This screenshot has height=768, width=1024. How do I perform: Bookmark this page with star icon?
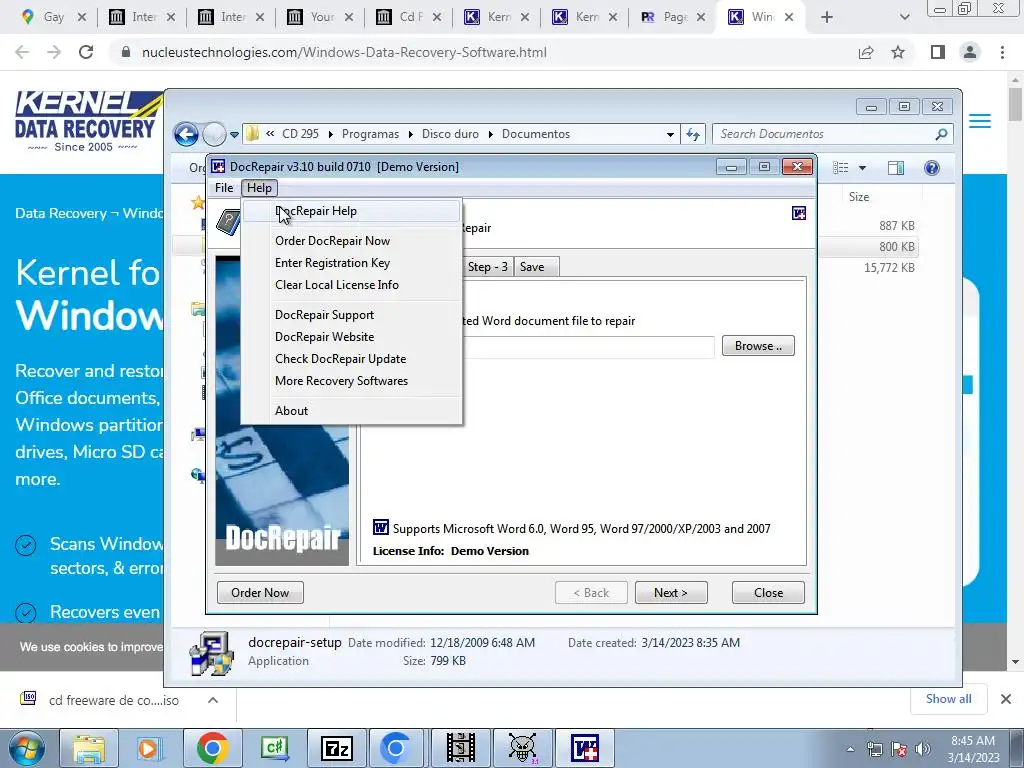pos(899,52)
